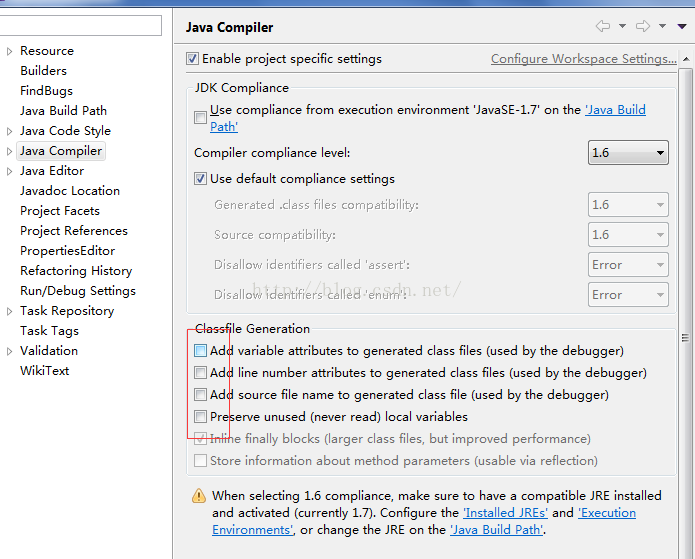Expand the Java Code Style node

click(9, 131)
